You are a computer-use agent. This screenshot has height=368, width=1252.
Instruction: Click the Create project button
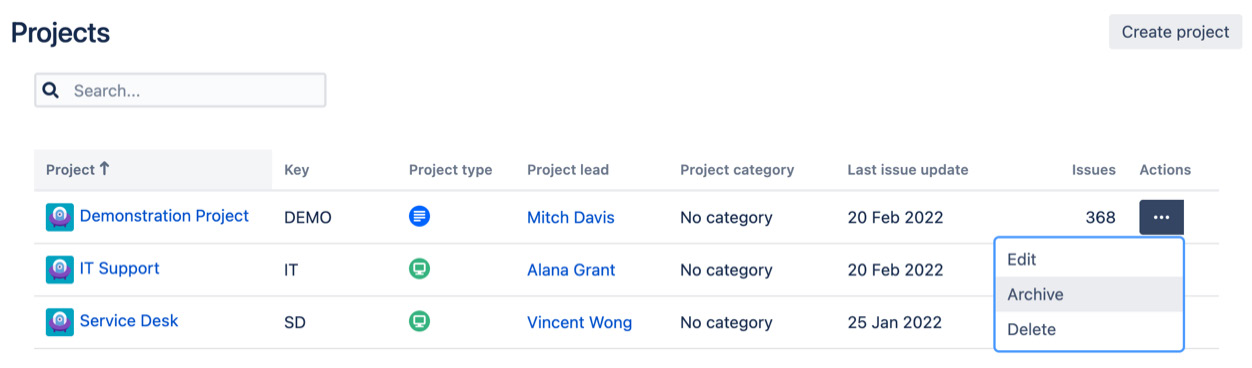(x=1175, y=32)
